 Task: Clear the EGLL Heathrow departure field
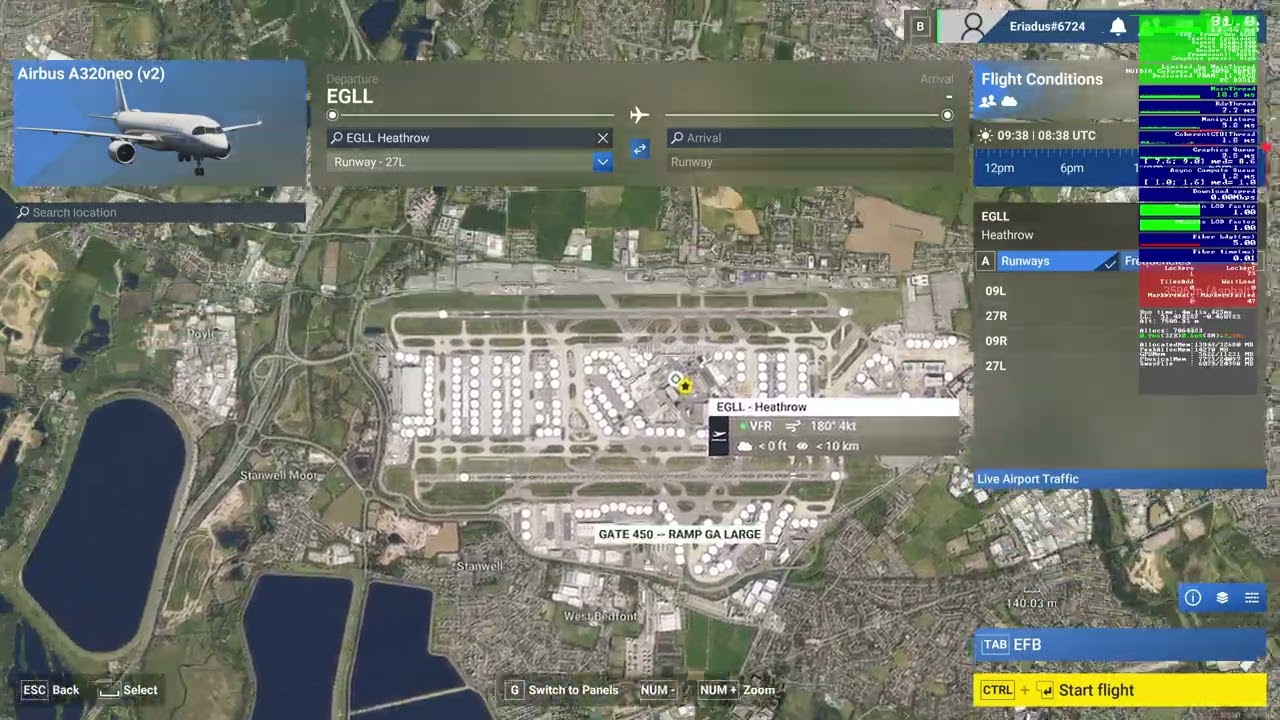(x=603, y=138)
